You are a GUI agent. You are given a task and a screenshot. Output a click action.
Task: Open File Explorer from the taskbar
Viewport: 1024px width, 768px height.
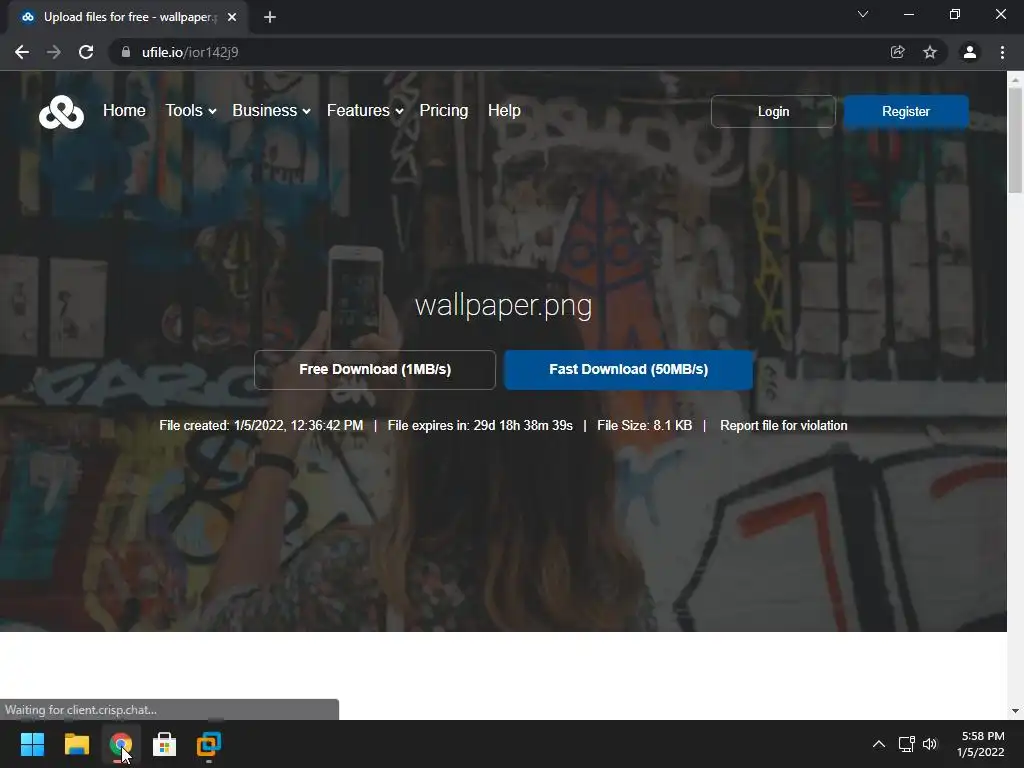click(76, 744)
